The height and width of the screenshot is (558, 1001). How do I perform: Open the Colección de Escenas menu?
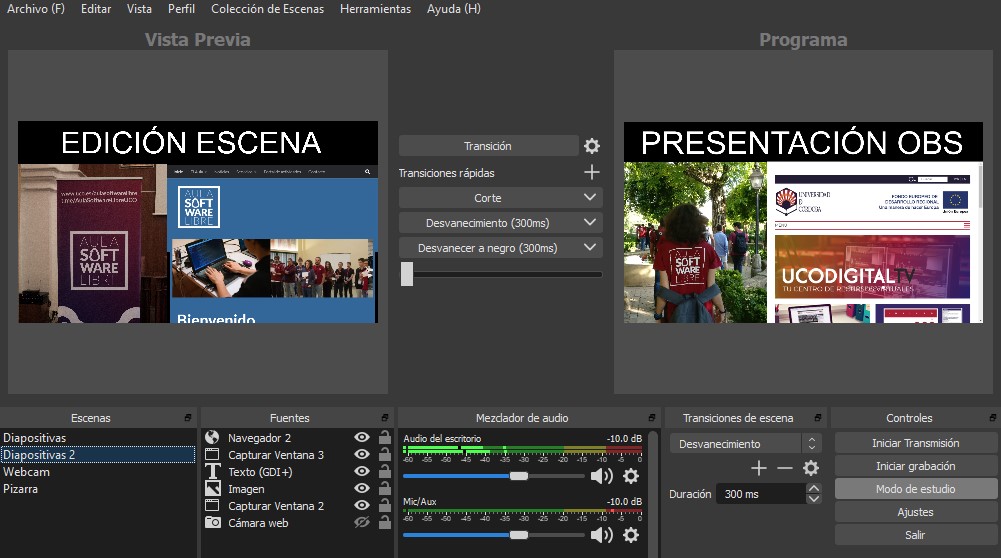click(x=267, y=9)
